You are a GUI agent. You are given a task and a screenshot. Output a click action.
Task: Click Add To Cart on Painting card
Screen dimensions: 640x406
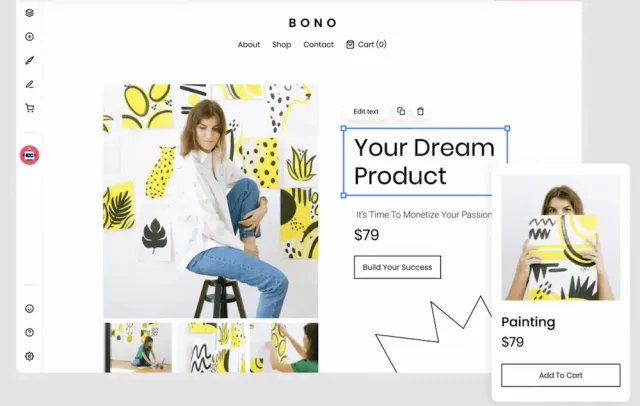coord(560,375)
